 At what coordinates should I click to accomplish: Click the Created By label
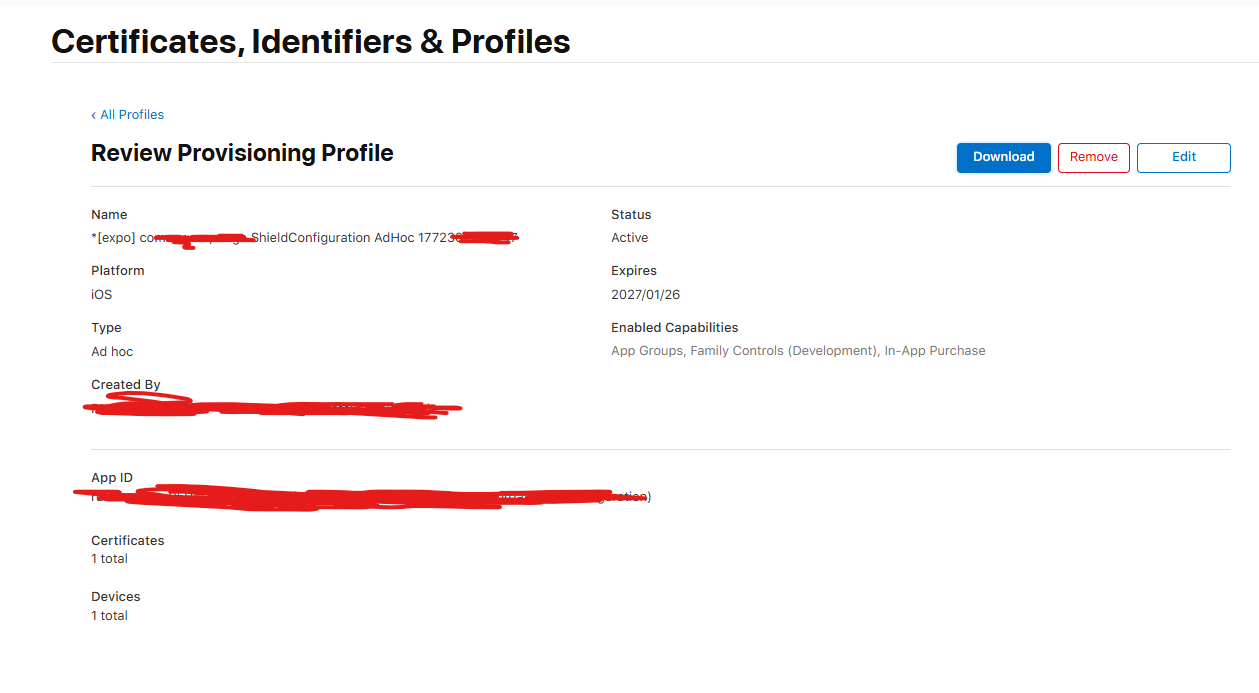click(126, 385)
